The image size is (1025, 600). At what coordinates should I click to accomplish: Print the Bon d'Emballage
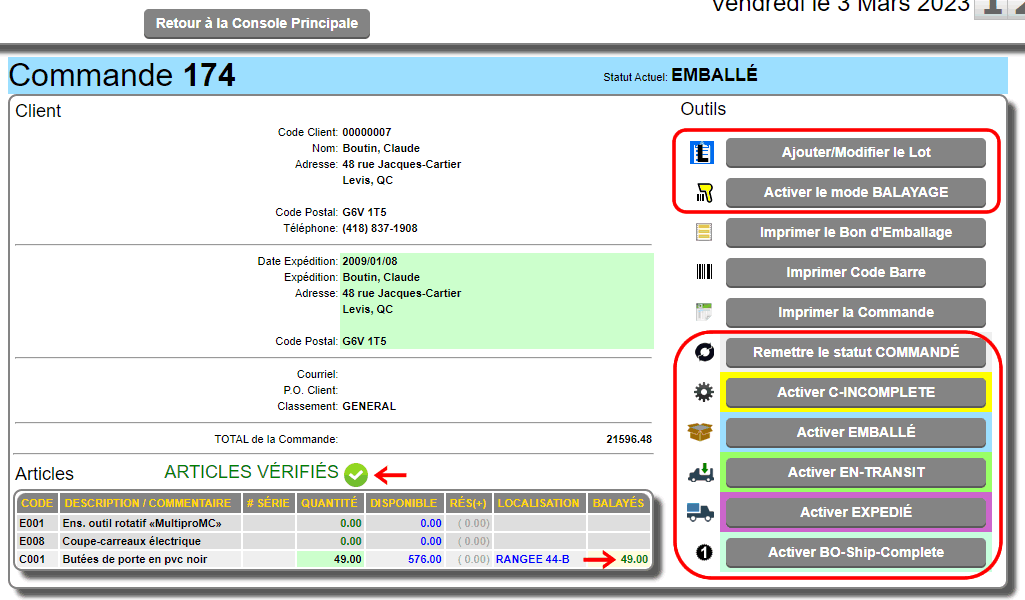point(856,232)
